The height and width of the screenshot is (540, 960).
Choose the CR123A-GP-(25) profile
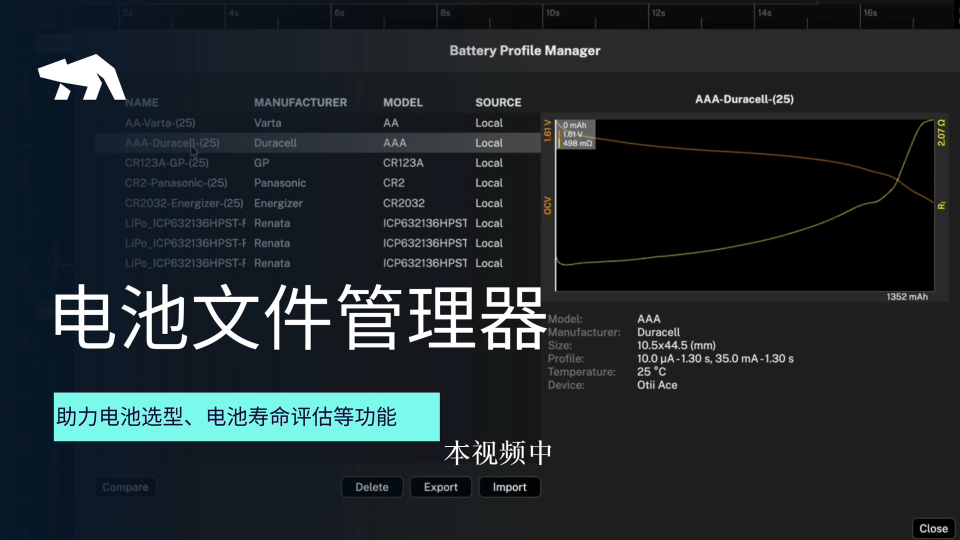pyautogui.click(x=318, y=163)
